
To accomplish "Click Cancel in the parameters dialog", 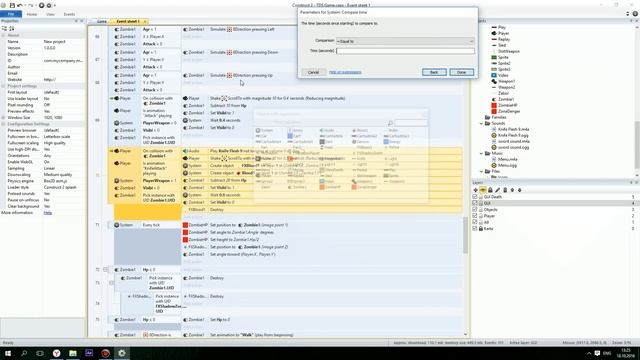I will tap(313, 72).
